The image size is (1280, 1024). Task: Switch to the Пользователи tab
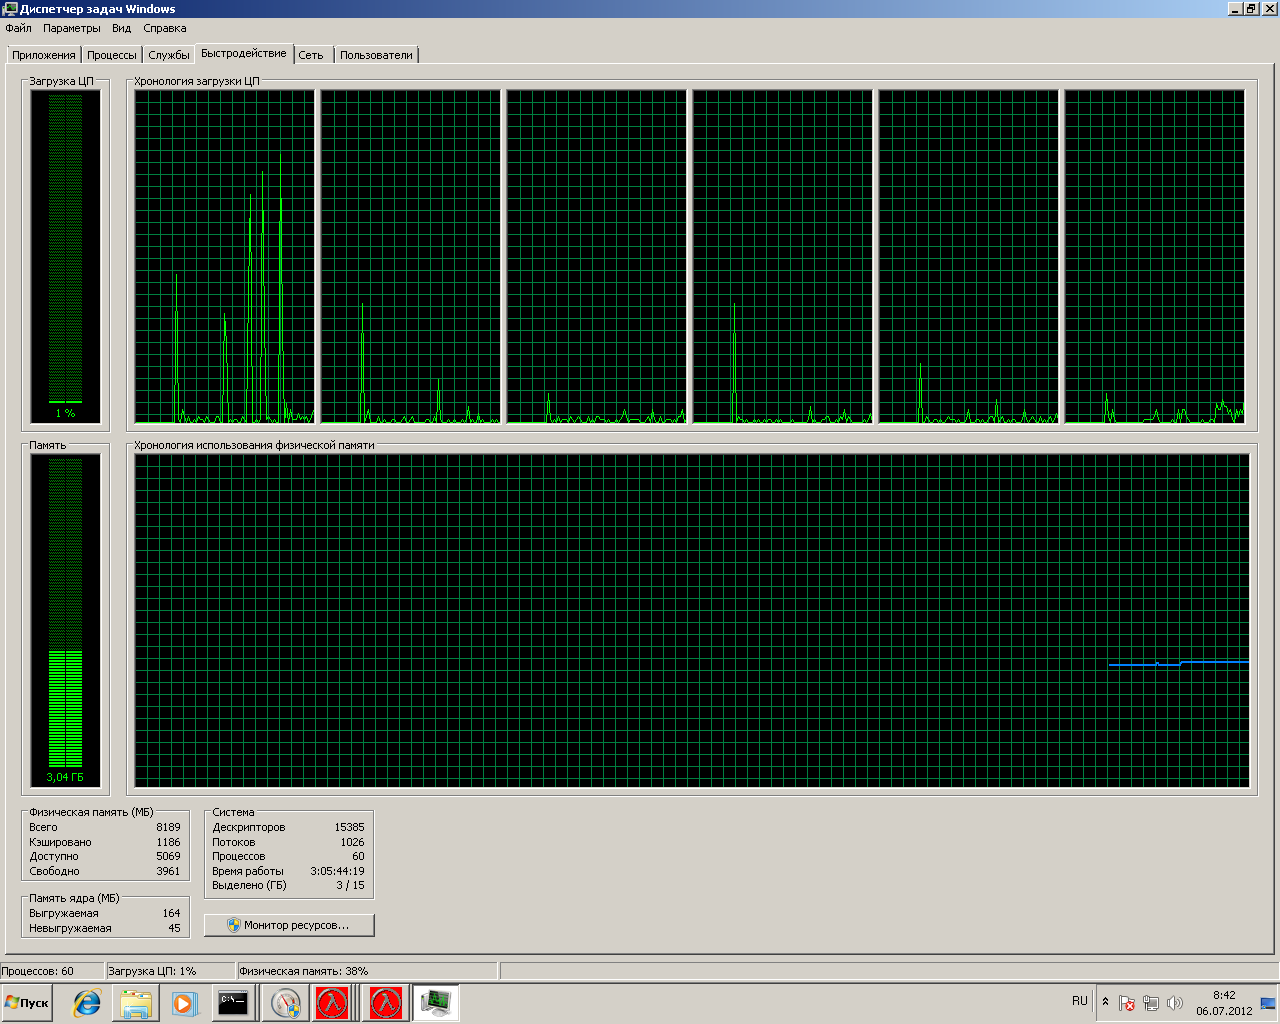[x=376, y=55]
